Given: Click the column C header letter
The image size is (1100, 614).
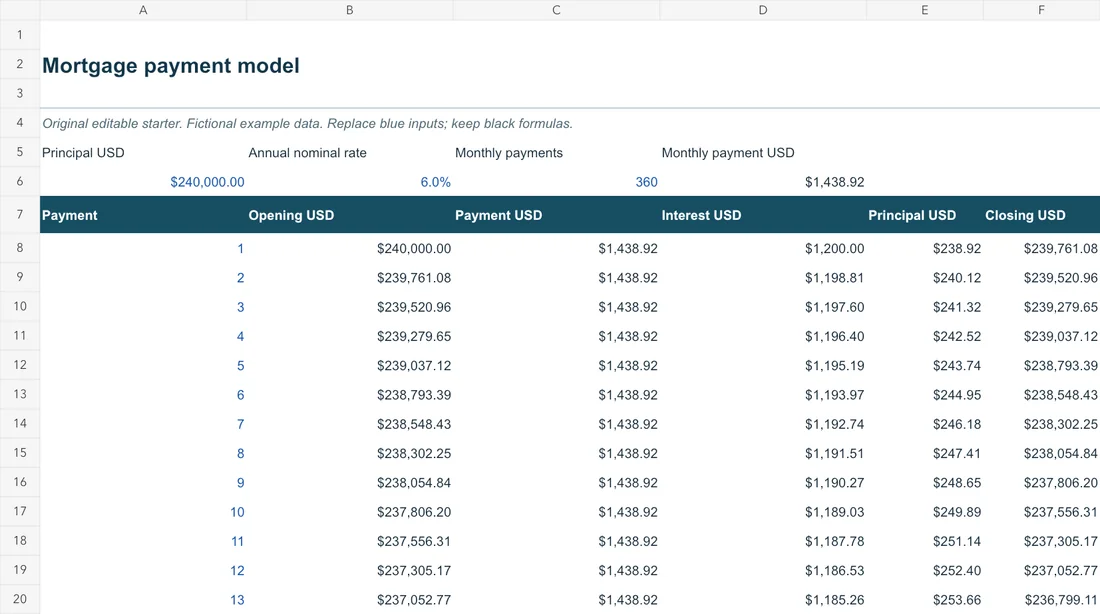Looking at the screenshot, I should pyautogui.click(x=556, y=10).
